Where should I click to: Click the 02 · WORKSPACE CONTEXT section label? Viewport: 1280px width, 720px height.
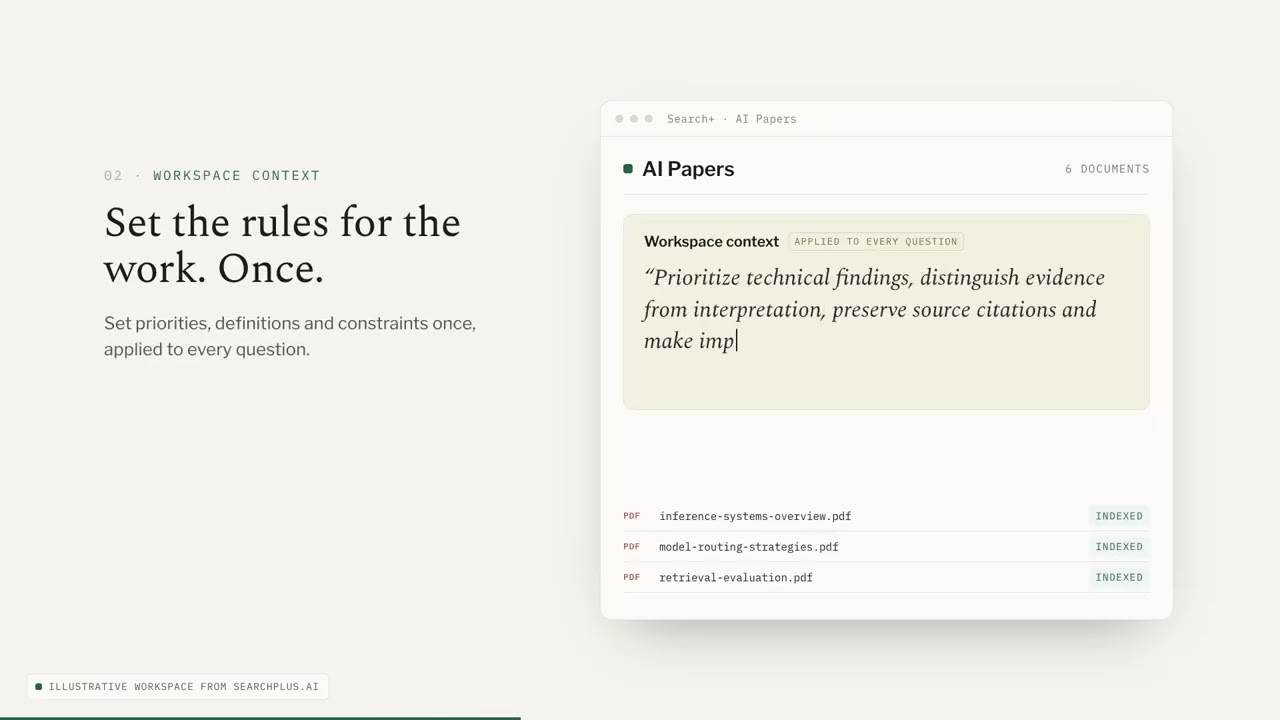coord(212,176)
